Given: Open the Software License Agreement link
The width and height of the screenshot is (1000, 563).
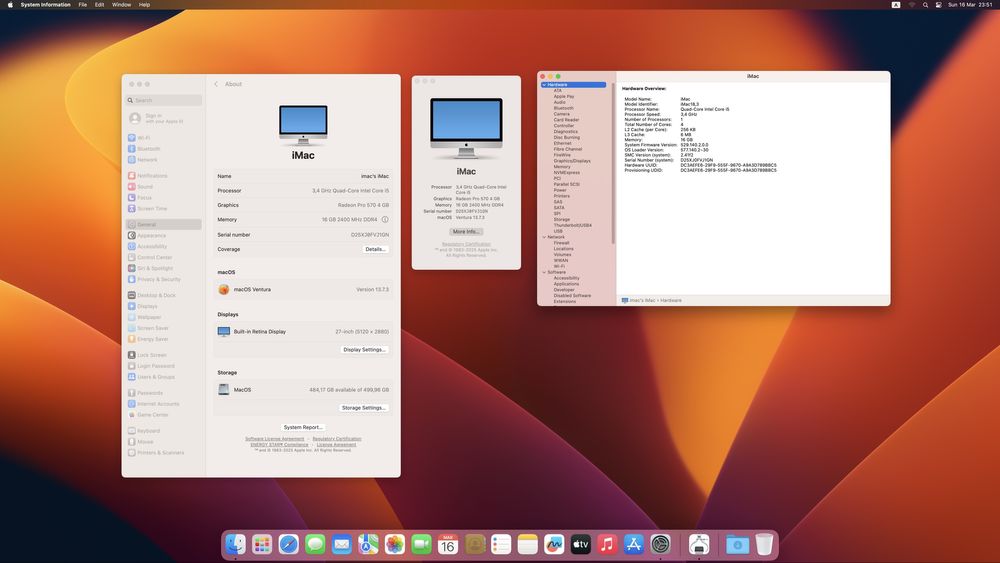Looking at the screenshot, I should click(x=275, y=439).
